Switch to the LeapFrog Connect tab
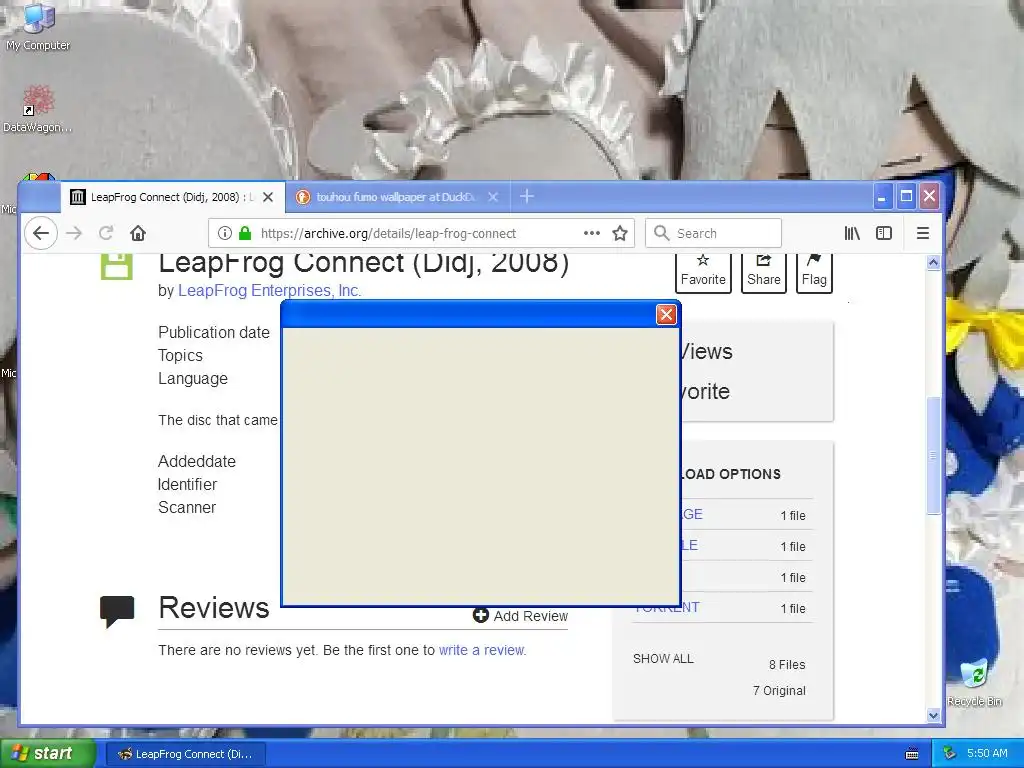This screenshot has width=1024, height=768. pyautogui.click(x=173, y=197)
